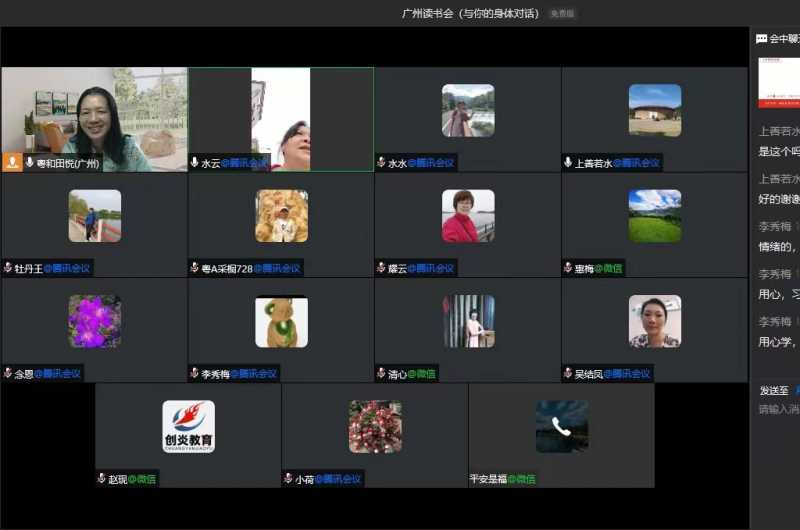Click the phone call icon on 平安是福's tile
The height and width of the screenshot is (530, 800).
coord(561,427)
